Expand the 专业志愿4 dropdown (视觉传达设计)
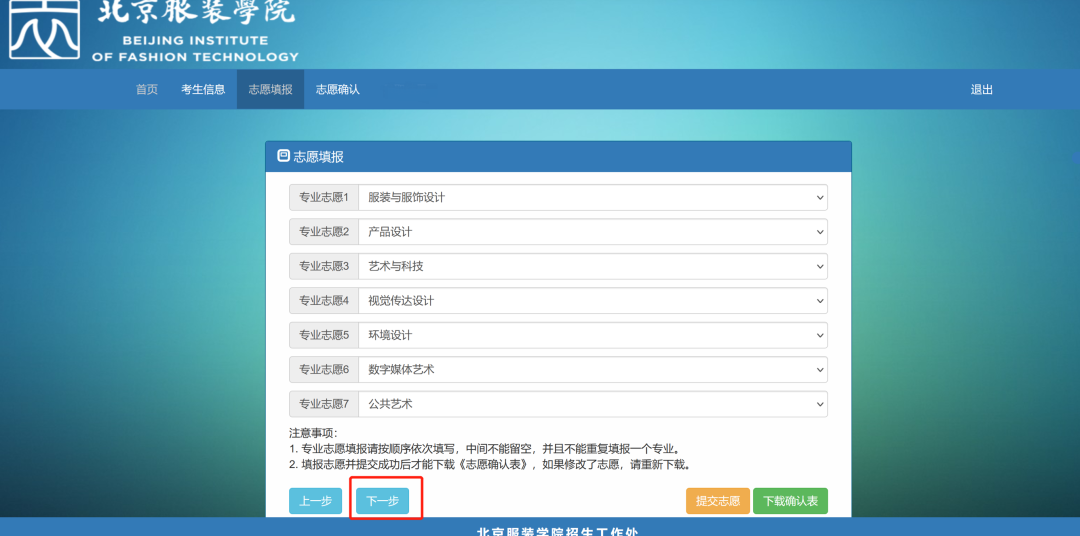Viewport: 1080px width, 536px height. click(592, 301)
